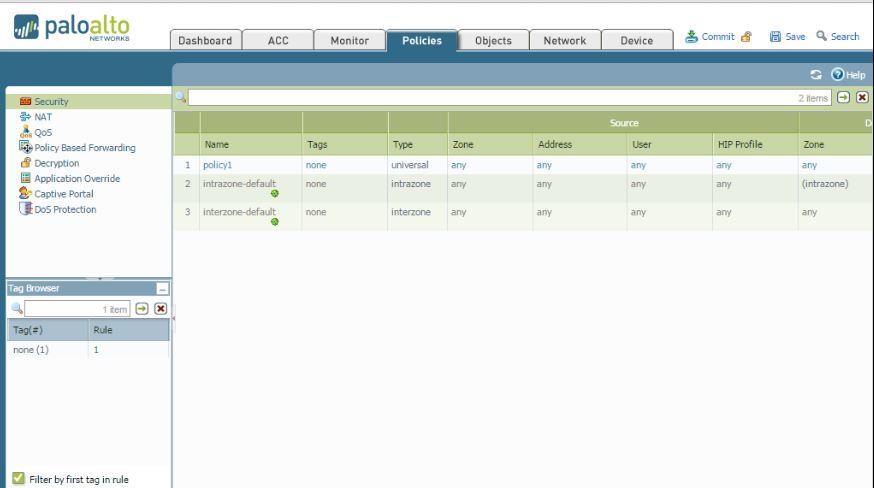
Task: Clear Tag Browser filter with red X
Action: pyautogui.click(x=160, y=309)
